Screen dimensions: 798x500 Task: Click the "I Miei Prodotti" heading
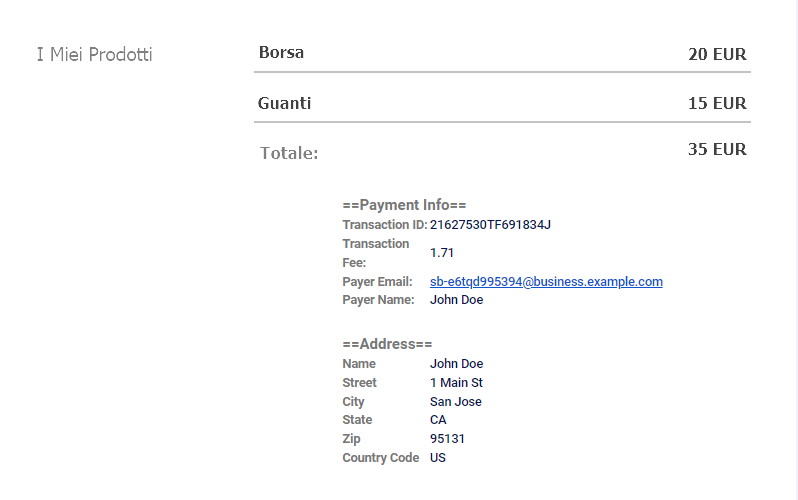[94, 54]
